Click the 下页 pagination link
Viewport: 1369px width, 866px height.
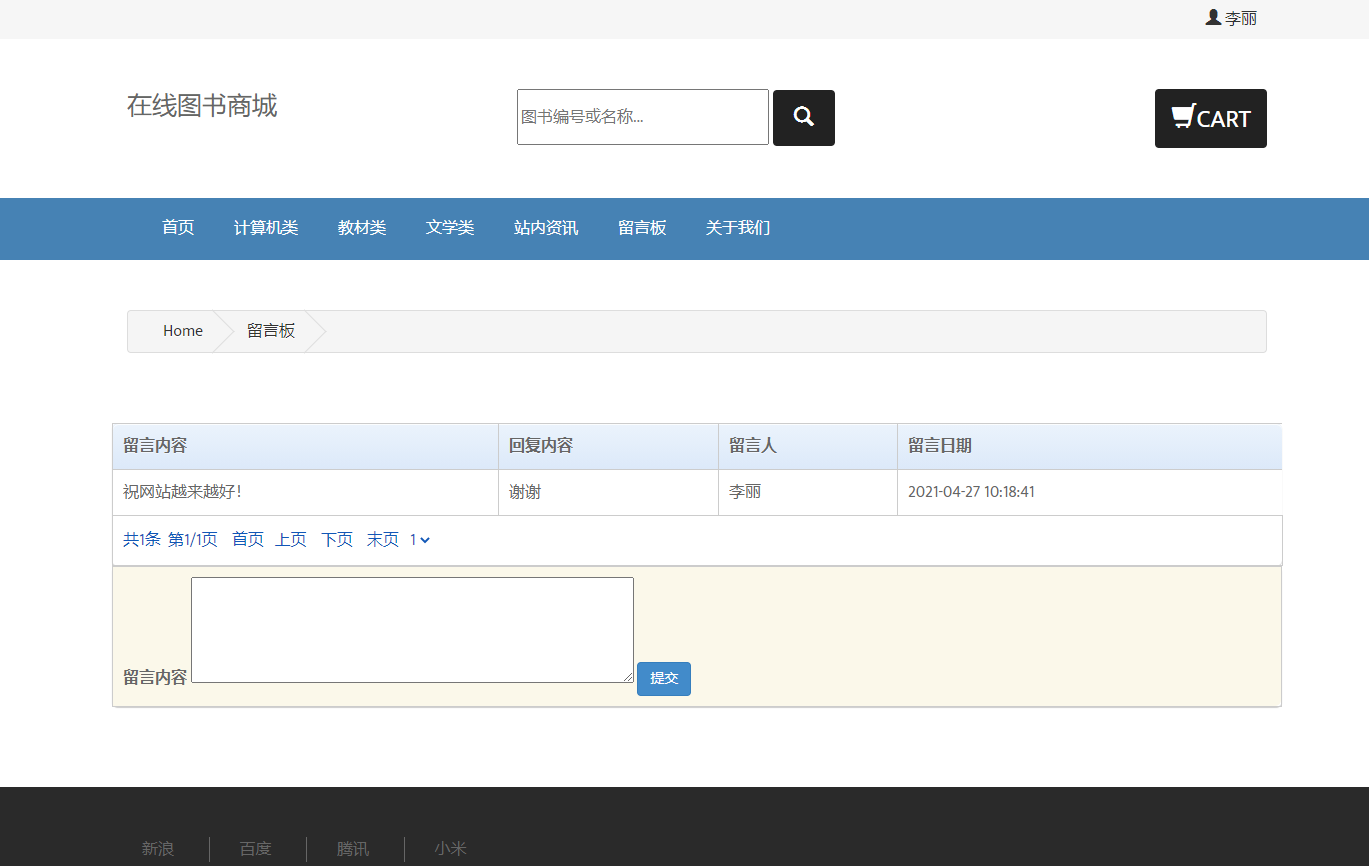coord(336,539)
